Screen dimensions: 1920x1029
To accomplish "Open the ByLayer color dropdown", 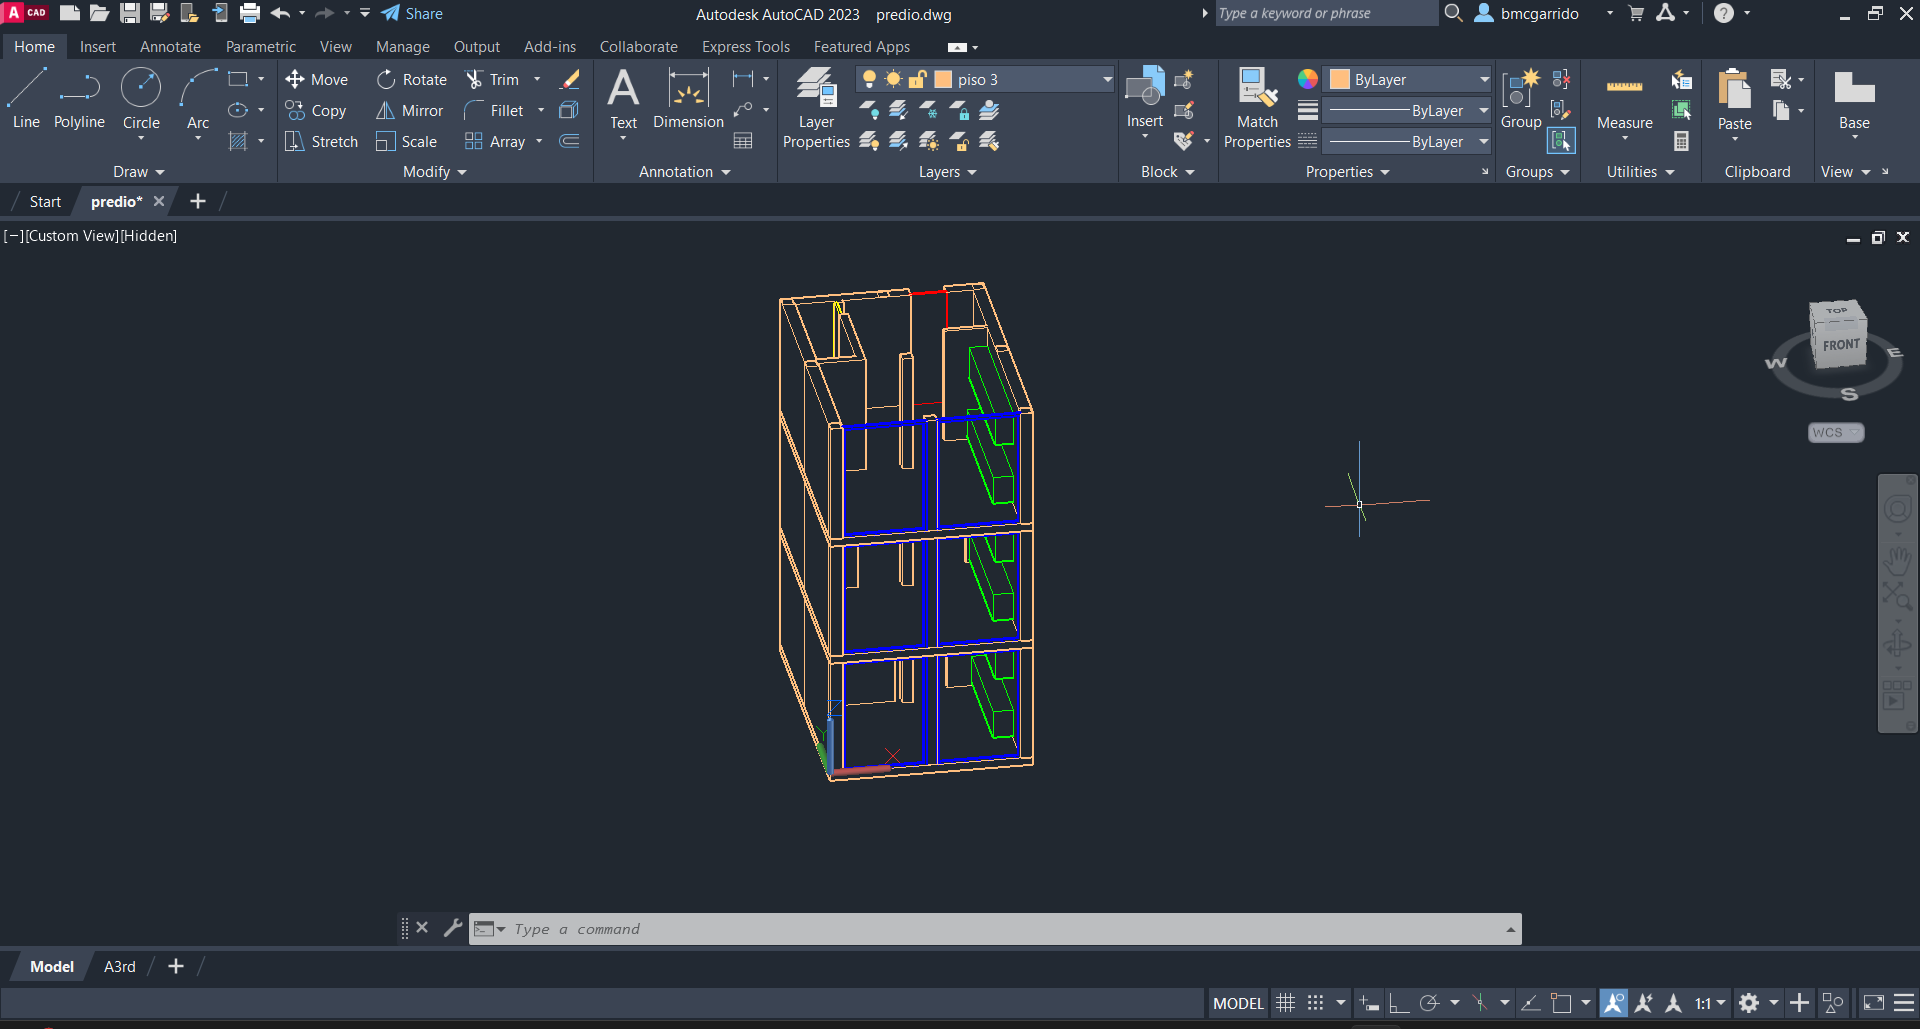I will pyautogui.click(x=1484, y=80).
